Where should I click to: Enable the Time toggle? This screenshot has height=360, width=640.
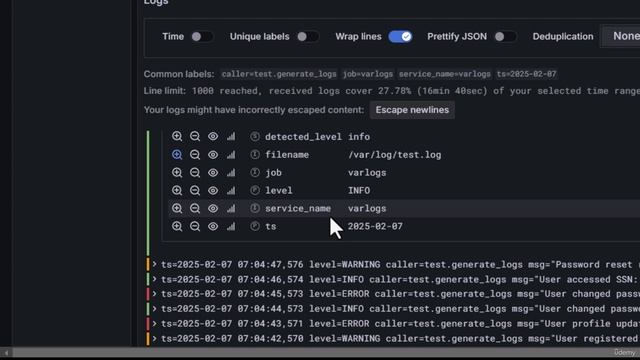click(x=202, y=37)
